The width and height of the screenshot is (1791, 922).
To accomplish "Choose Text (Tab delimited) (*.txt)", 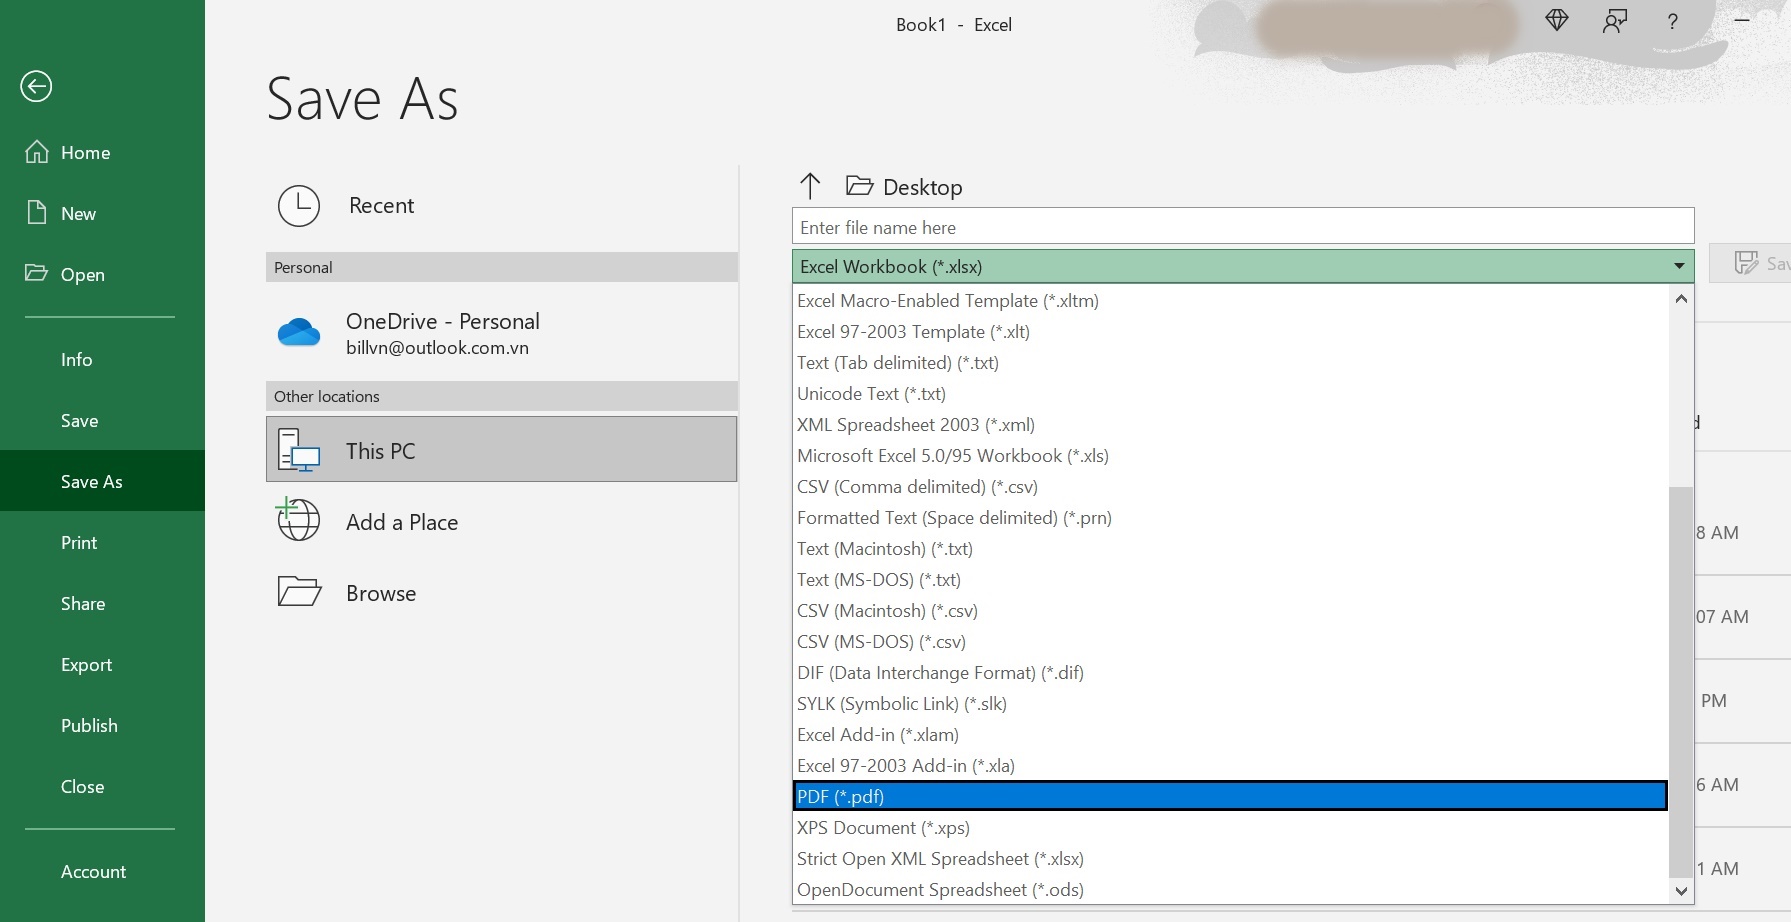I will coord(1230,362).
